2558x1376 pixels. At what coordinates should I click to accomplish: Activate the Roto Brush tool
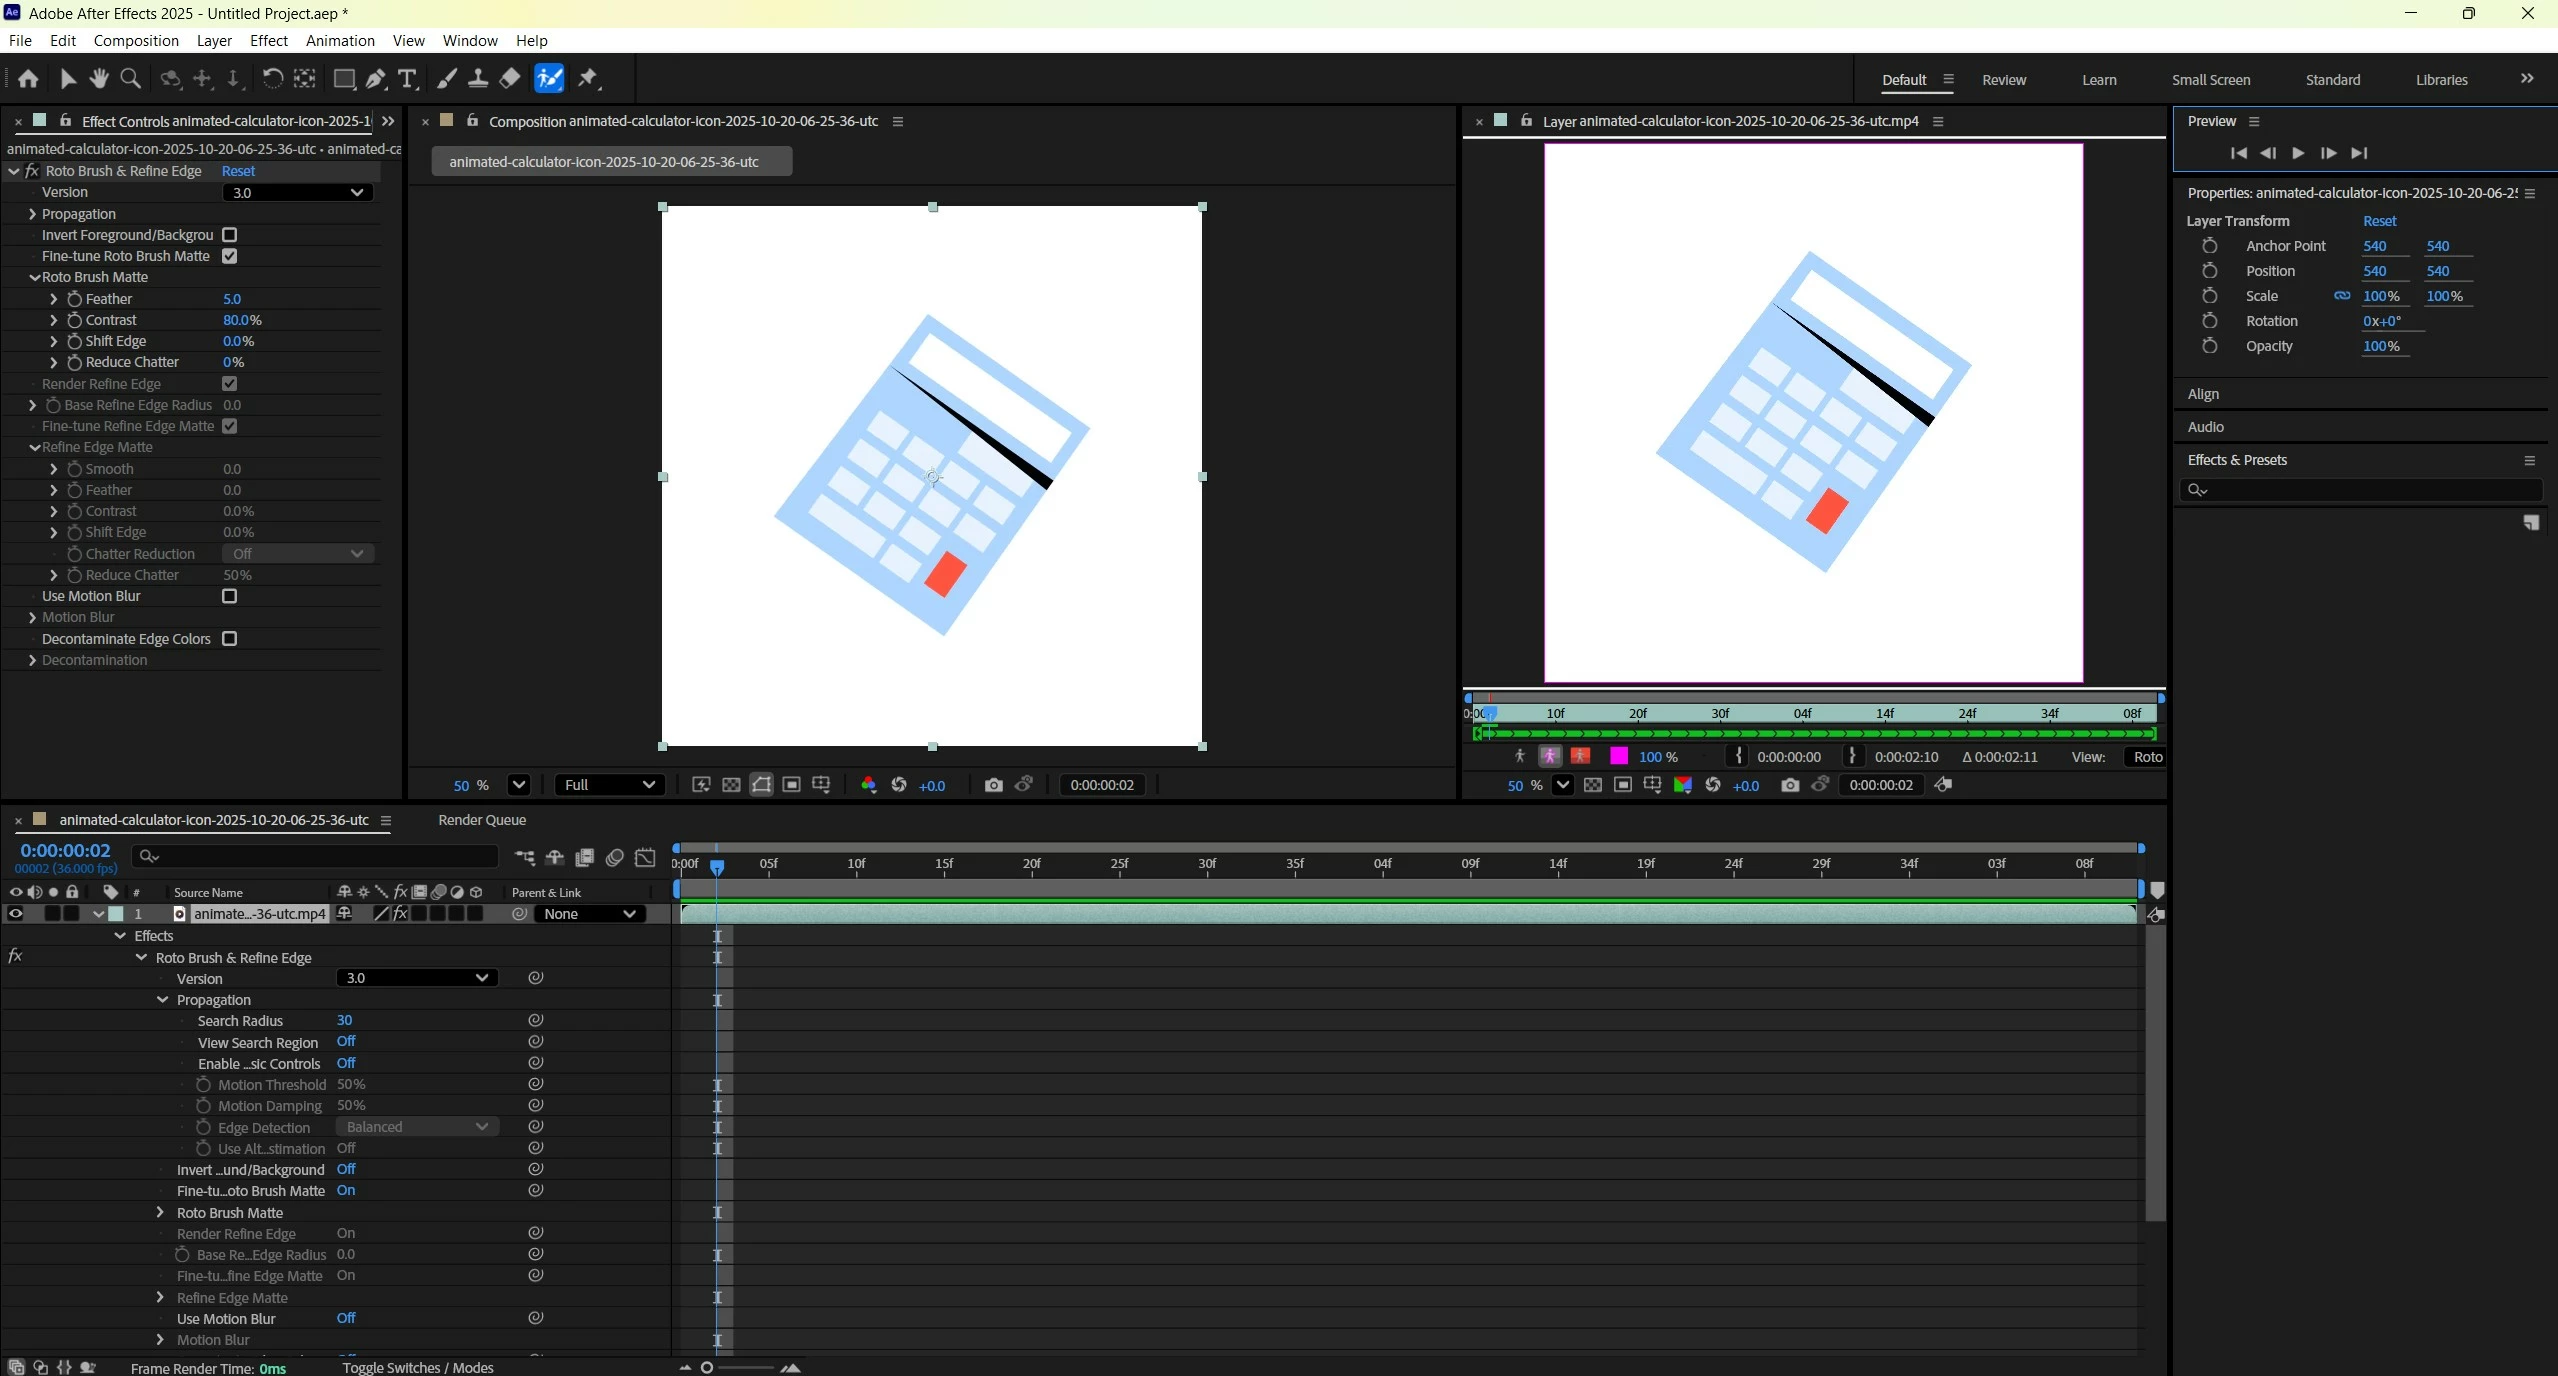click(x=549, y=78)
